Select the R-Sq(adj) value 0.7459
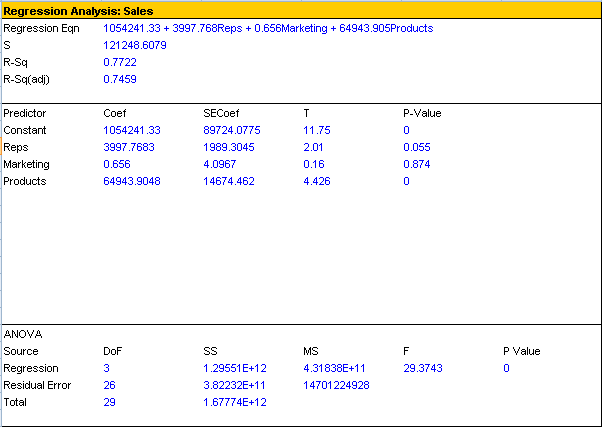This screenshot has width=602, height=427. [x=120, y=79]
